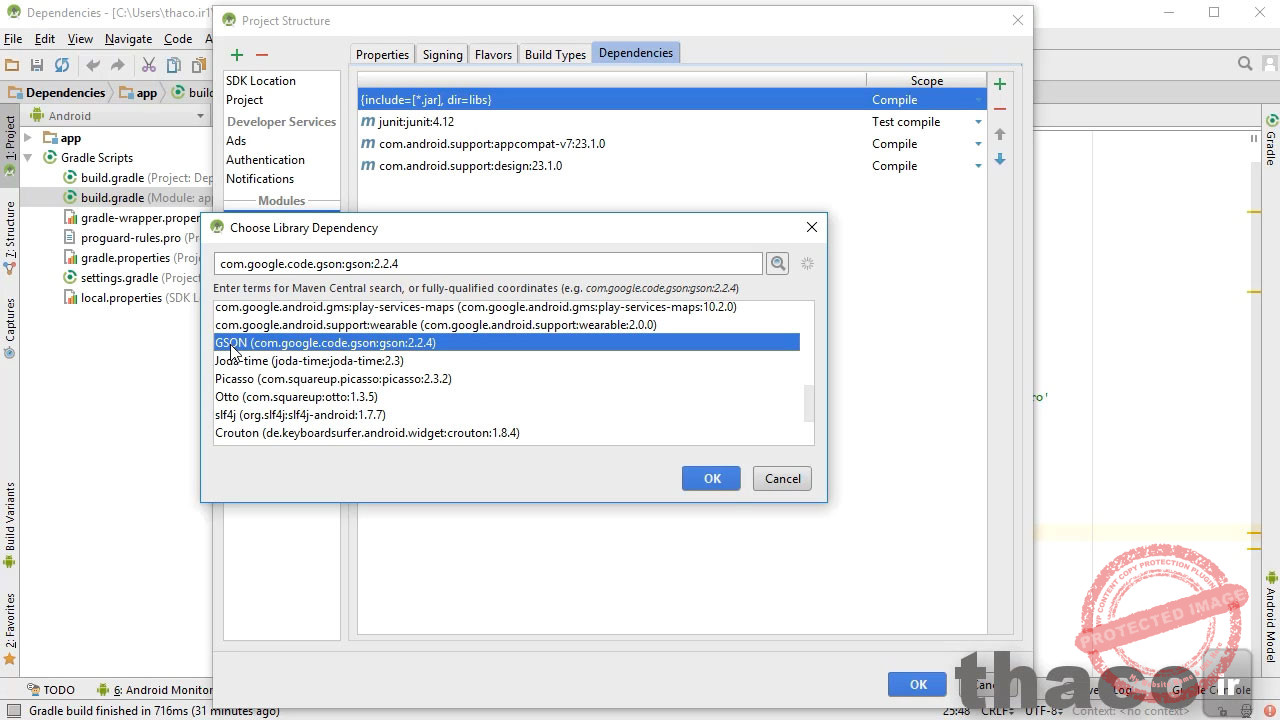Click the Maven coordinates search field
1280x720 pixels.
[x=488, y=262]
